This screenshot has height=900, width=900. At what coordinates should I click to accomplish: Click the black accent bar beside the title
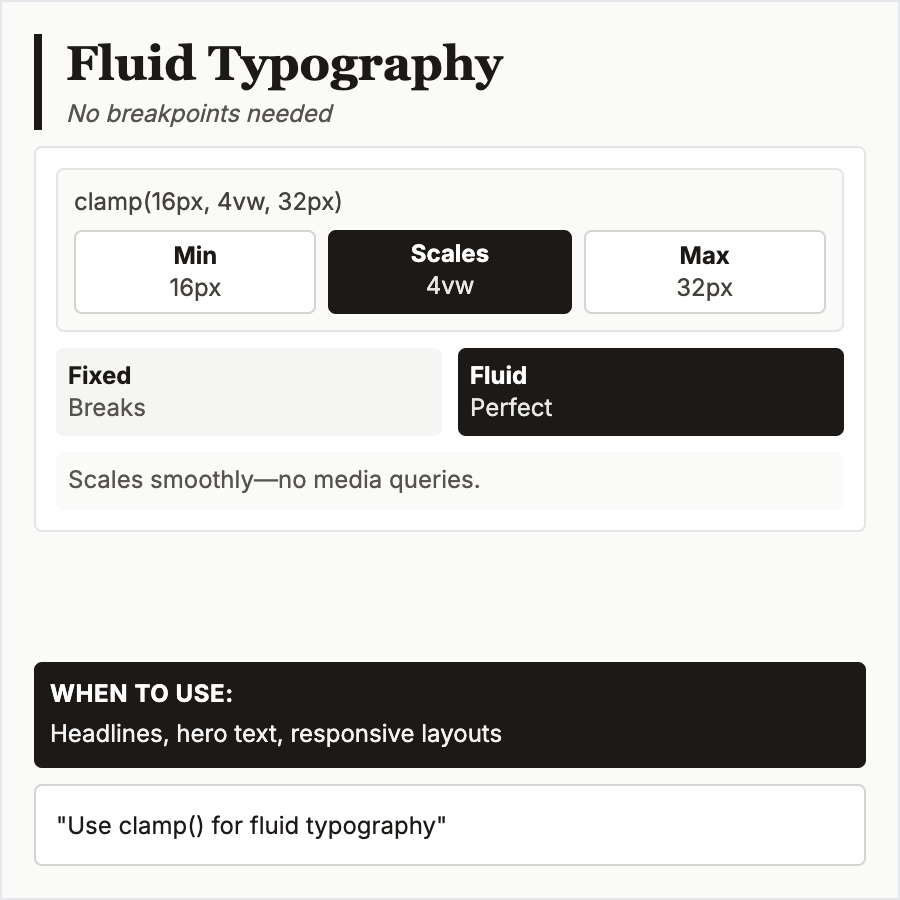38,81
